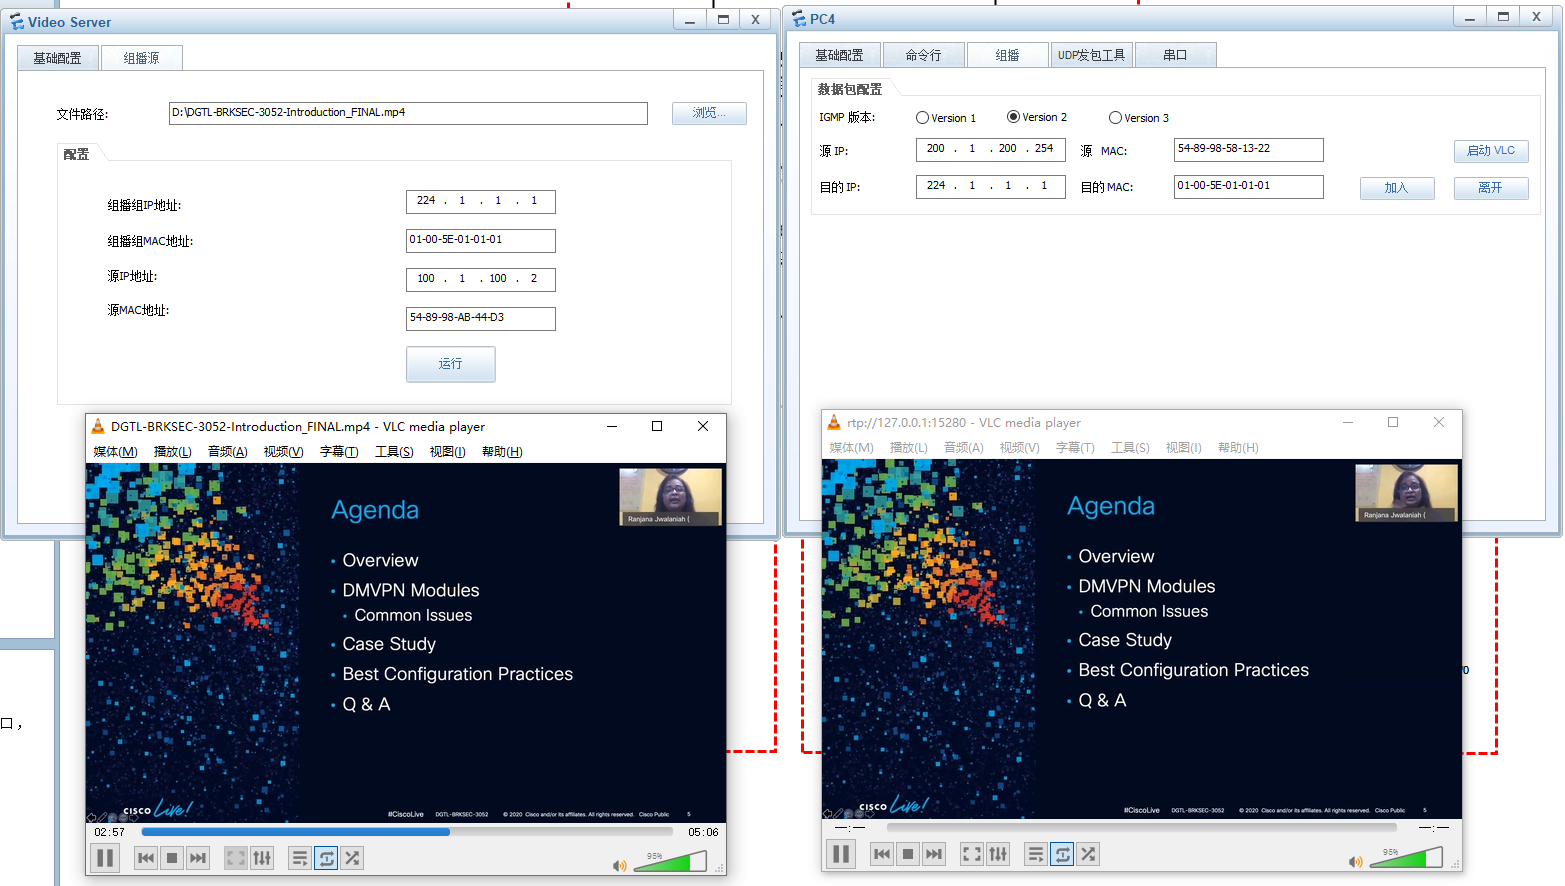This screenshot has height=886, width=1565.
Task: Click next track button in left VLC
Action: click(x=198, y=858)
